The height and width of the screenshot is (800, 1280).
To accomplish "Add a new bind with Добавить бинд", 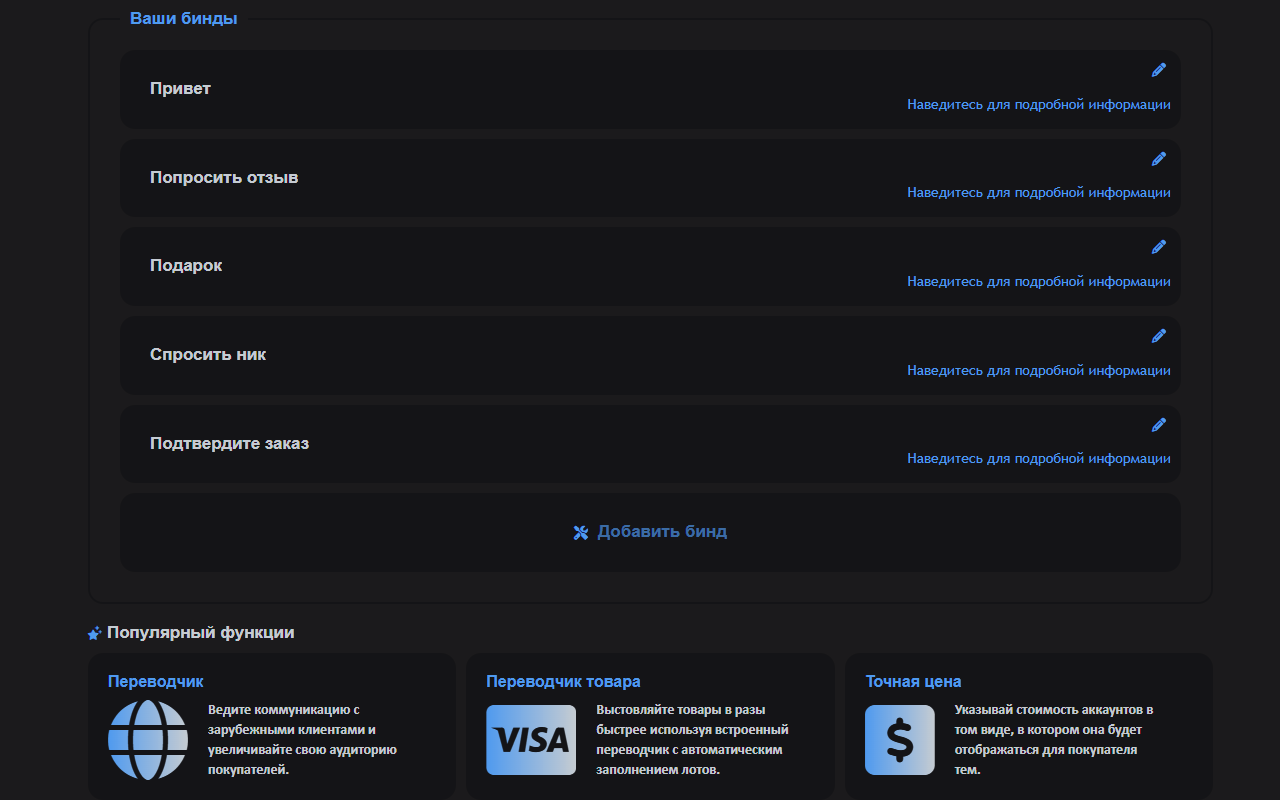I will (x=650, y=532).
